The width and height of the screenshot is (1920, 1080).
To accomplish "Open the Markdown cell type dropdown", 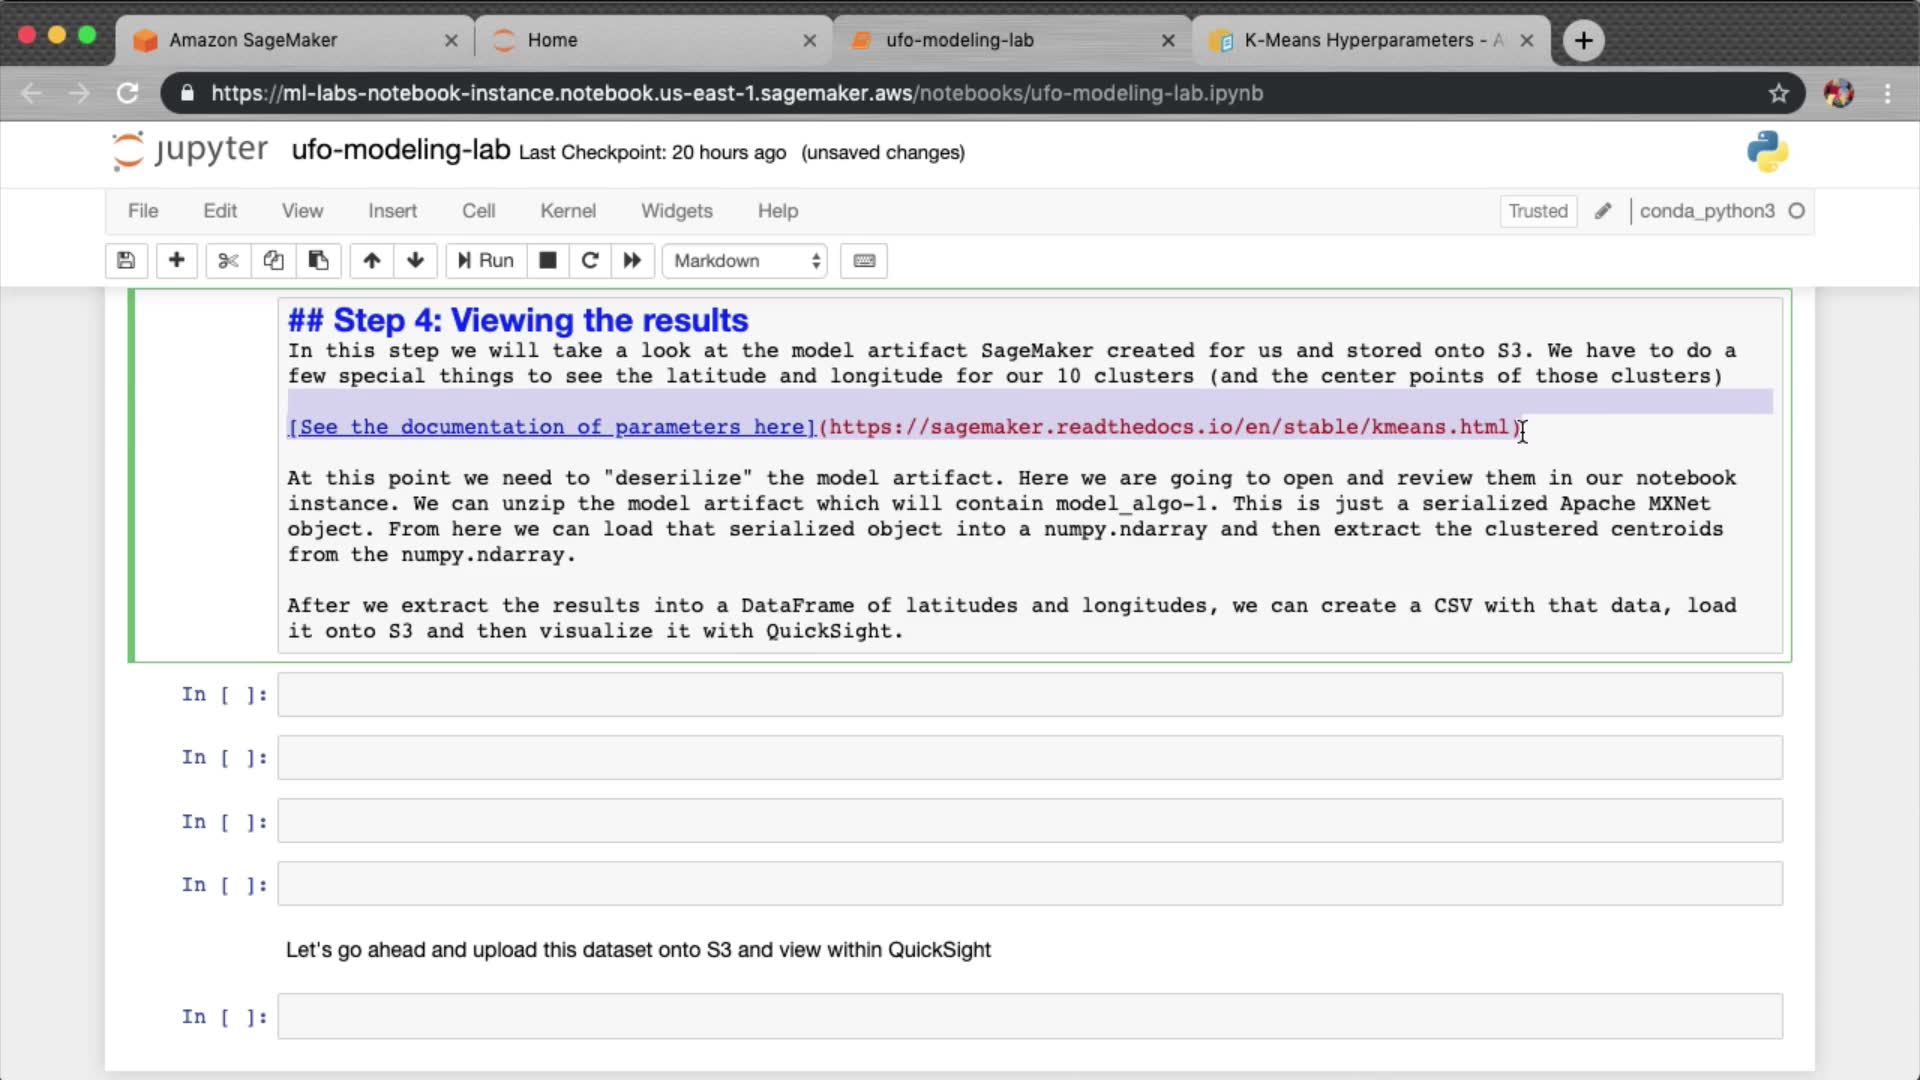I will (x=745, y=261).
